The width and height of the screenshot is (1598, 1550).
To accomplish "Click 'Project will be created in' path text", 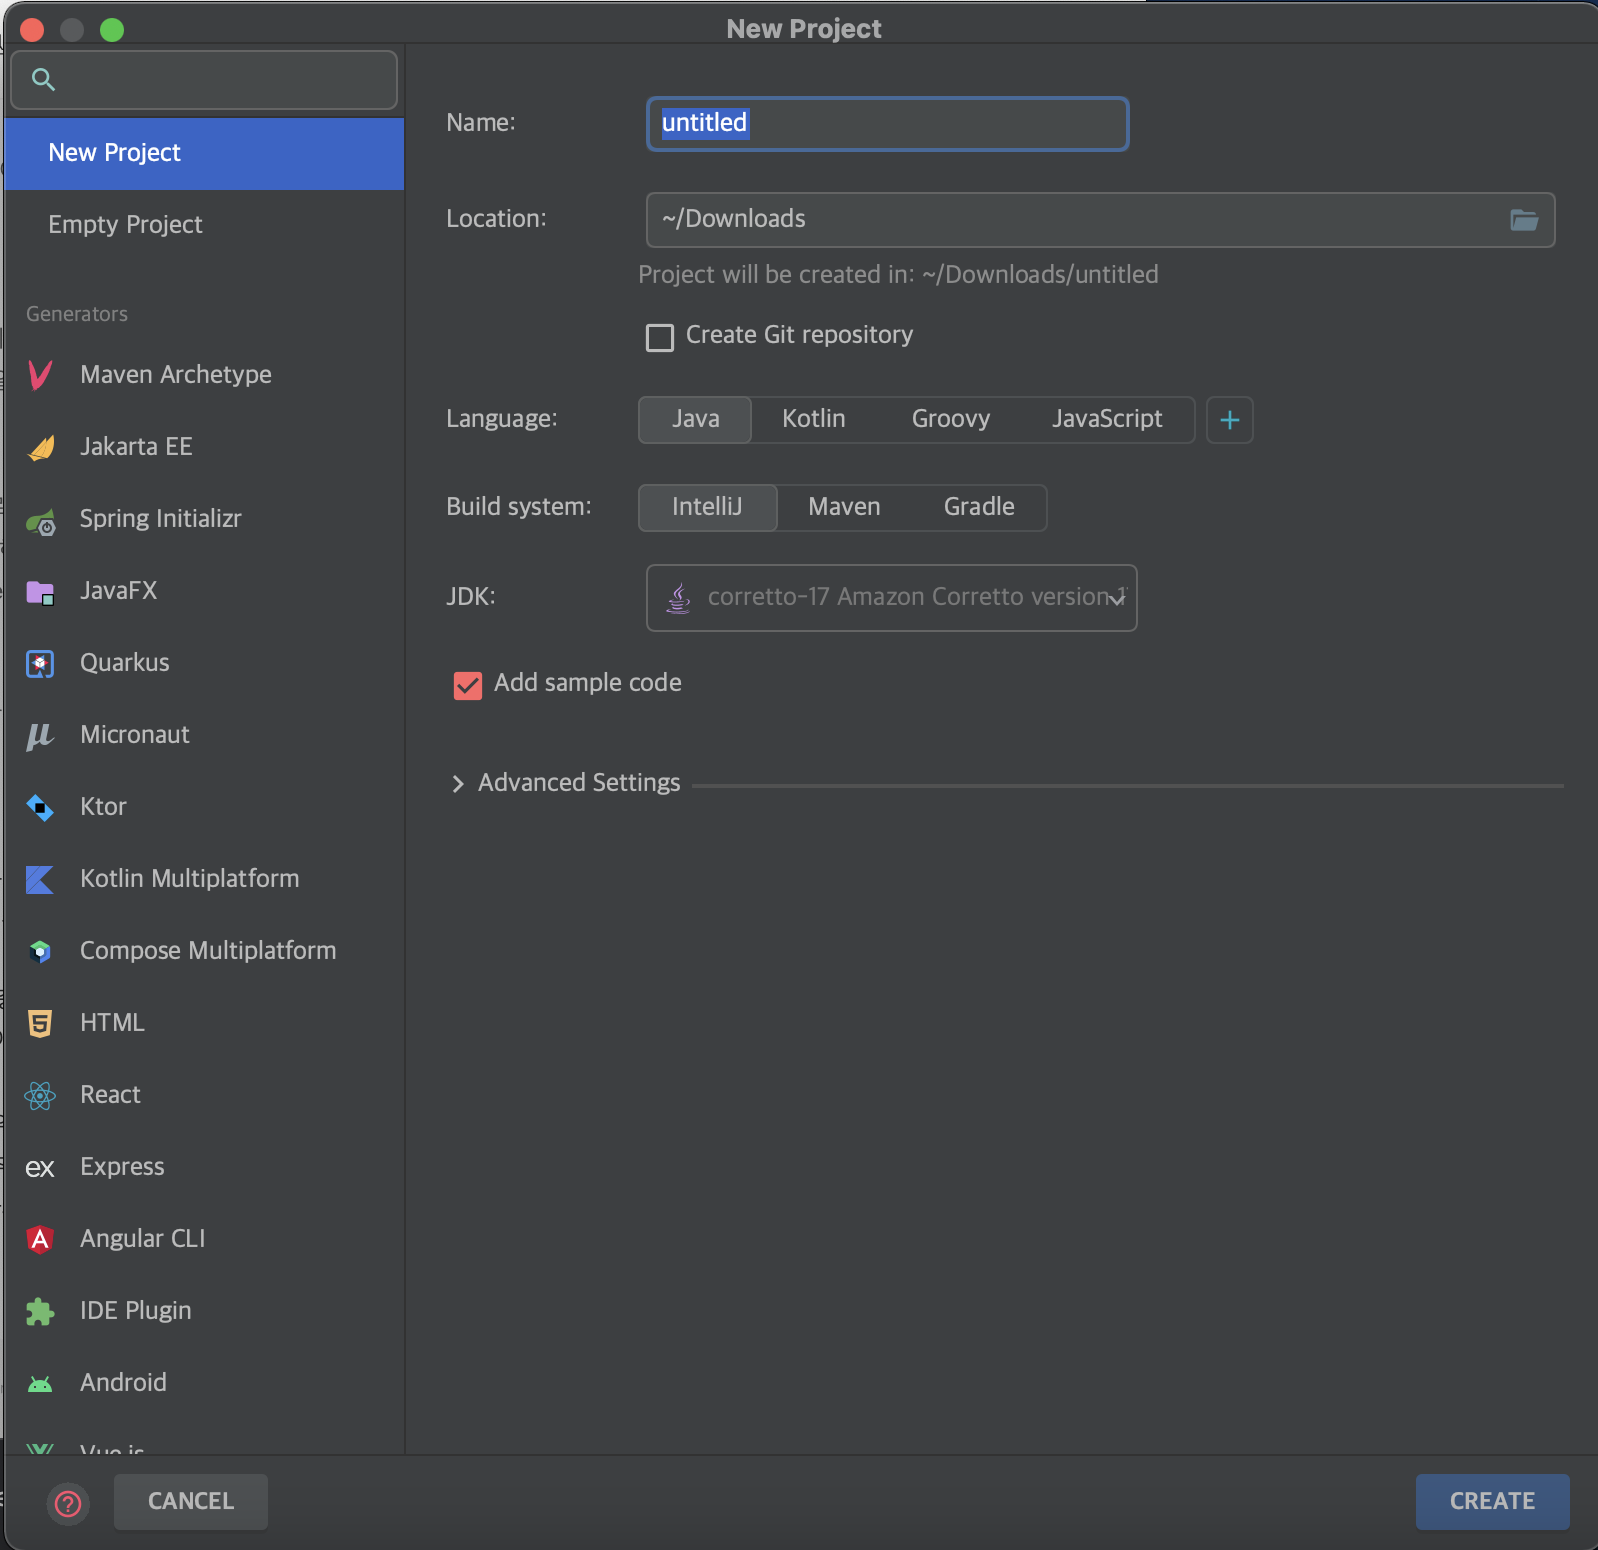I will [898, 275].
